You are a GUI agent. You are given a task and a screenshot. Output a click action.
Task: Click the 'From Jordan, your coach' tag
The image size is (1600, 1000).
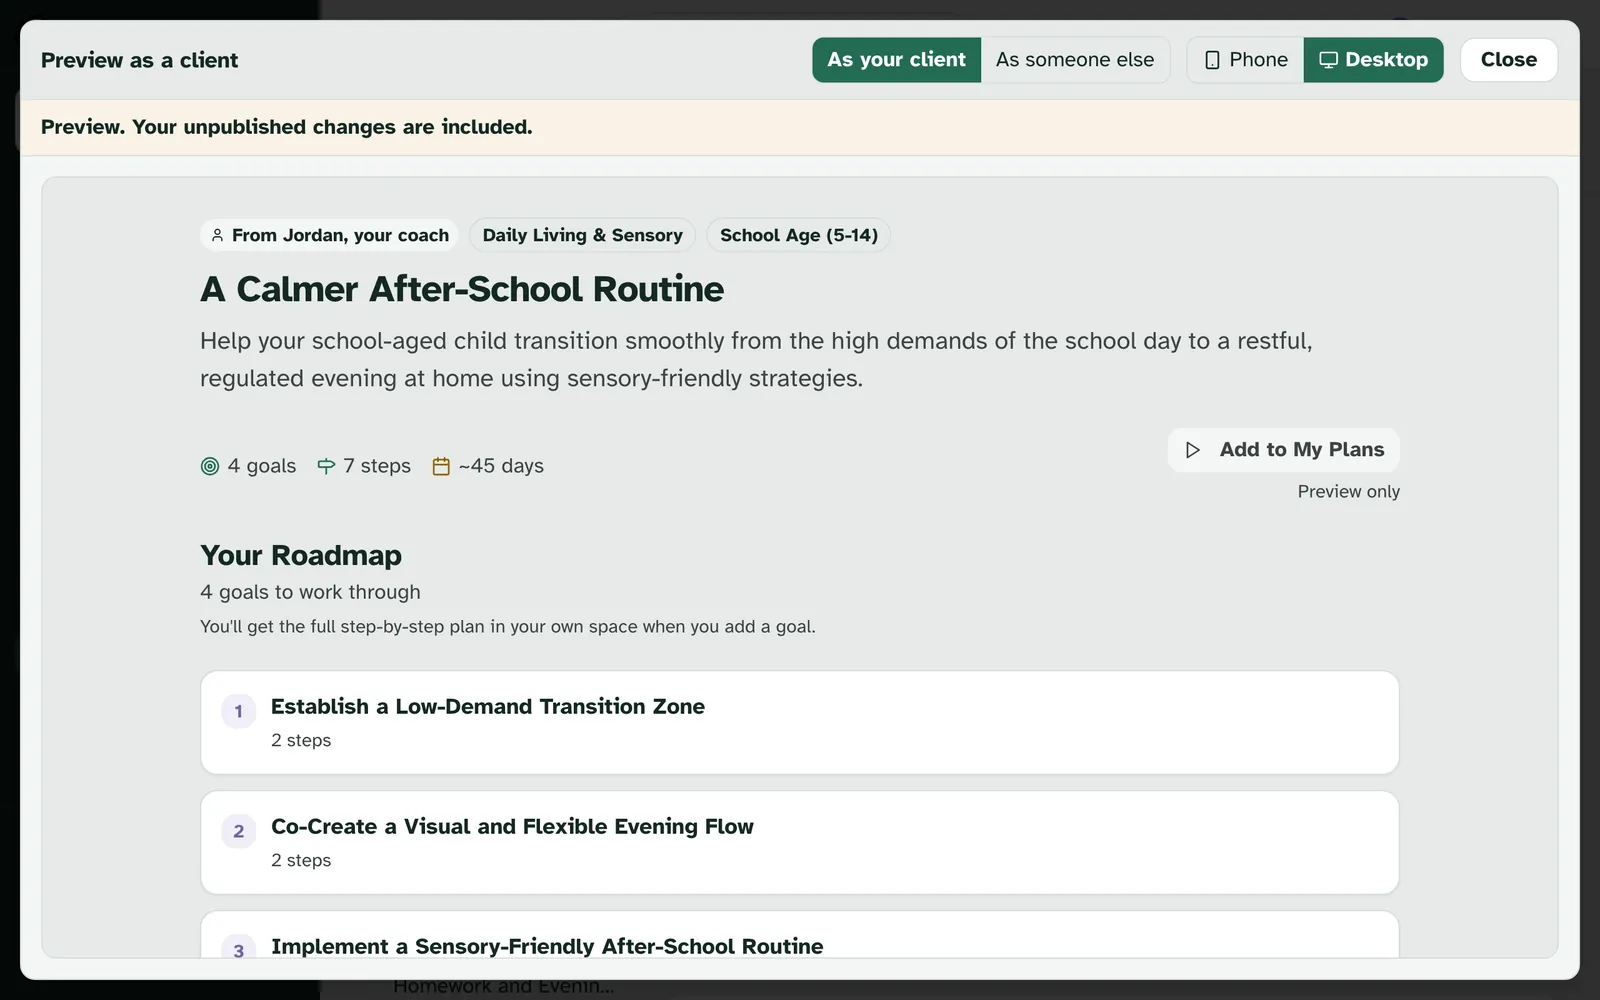(x=329, y=235)
